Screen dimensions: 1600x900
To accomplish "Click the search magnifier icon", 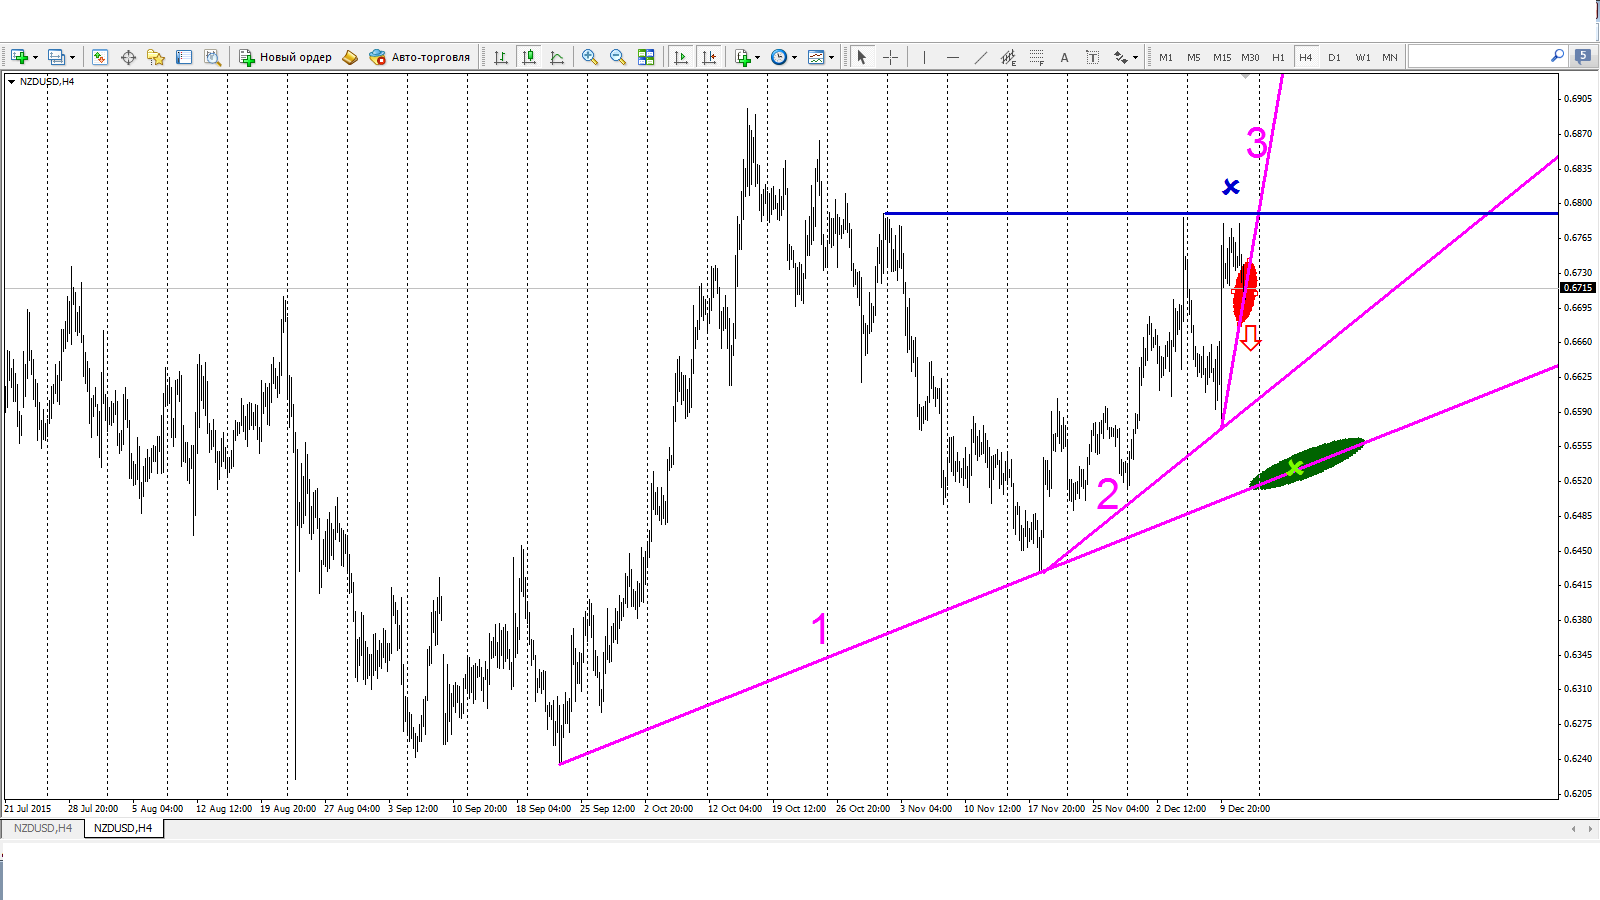I will (x=1557, y=56).
